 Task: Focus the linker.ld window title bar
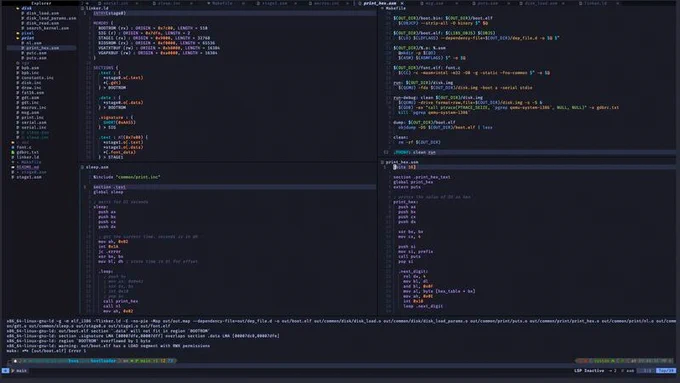(x=98, y=8)
